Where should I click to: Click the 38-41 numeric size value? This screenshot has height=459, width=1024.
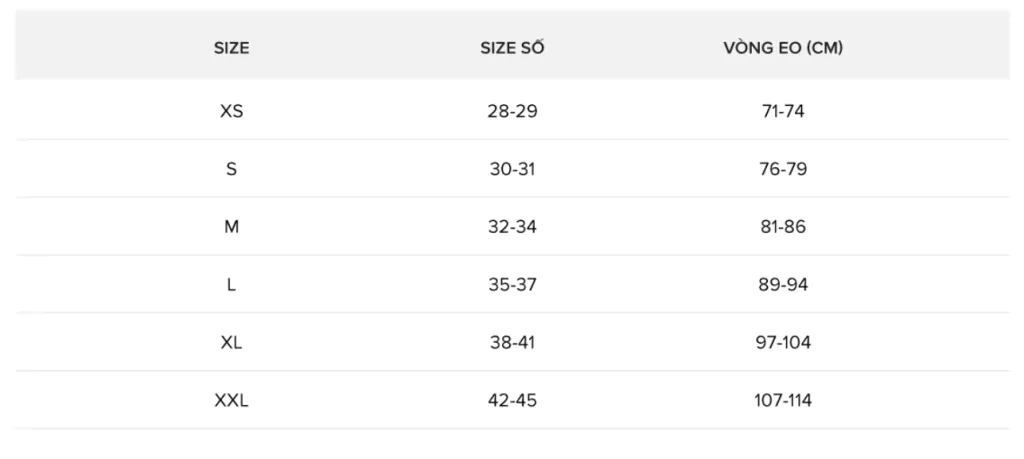pos(513,343)
